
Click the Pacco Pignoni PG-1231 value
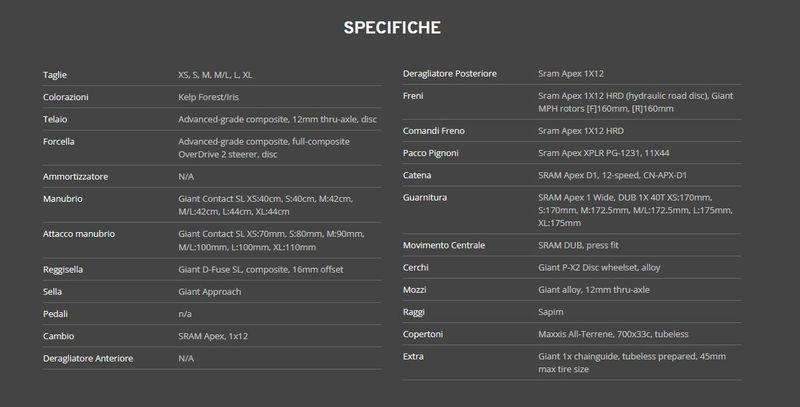(x=604, y=153)
